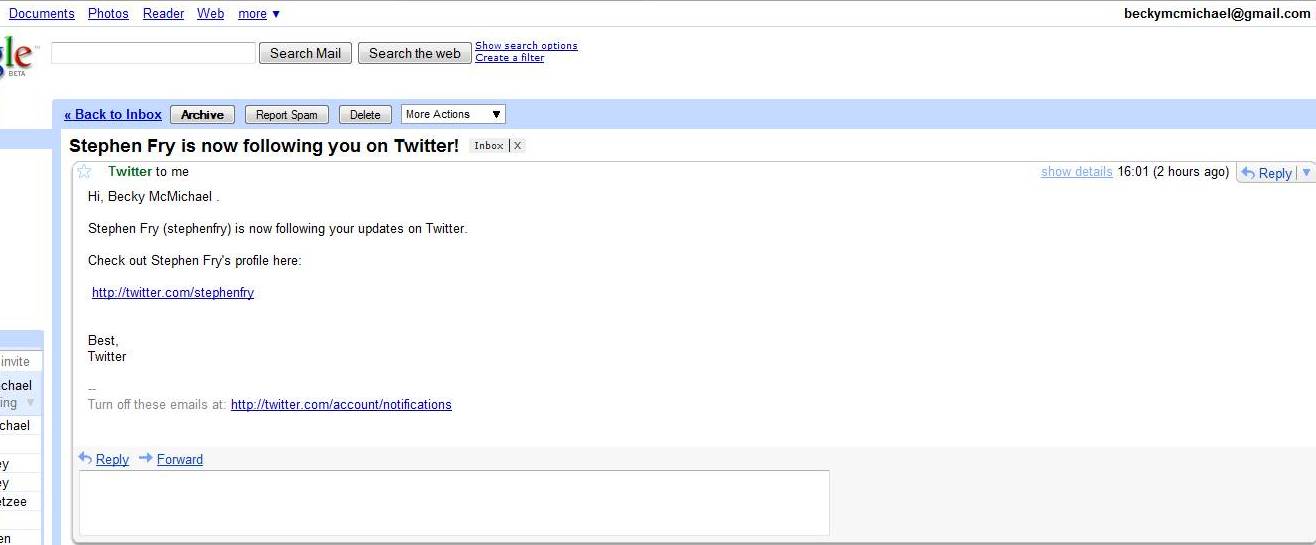Expand the chat status dropdown in sidebar
This screenshot has height=545, width=1316.
tap(30, 403)
